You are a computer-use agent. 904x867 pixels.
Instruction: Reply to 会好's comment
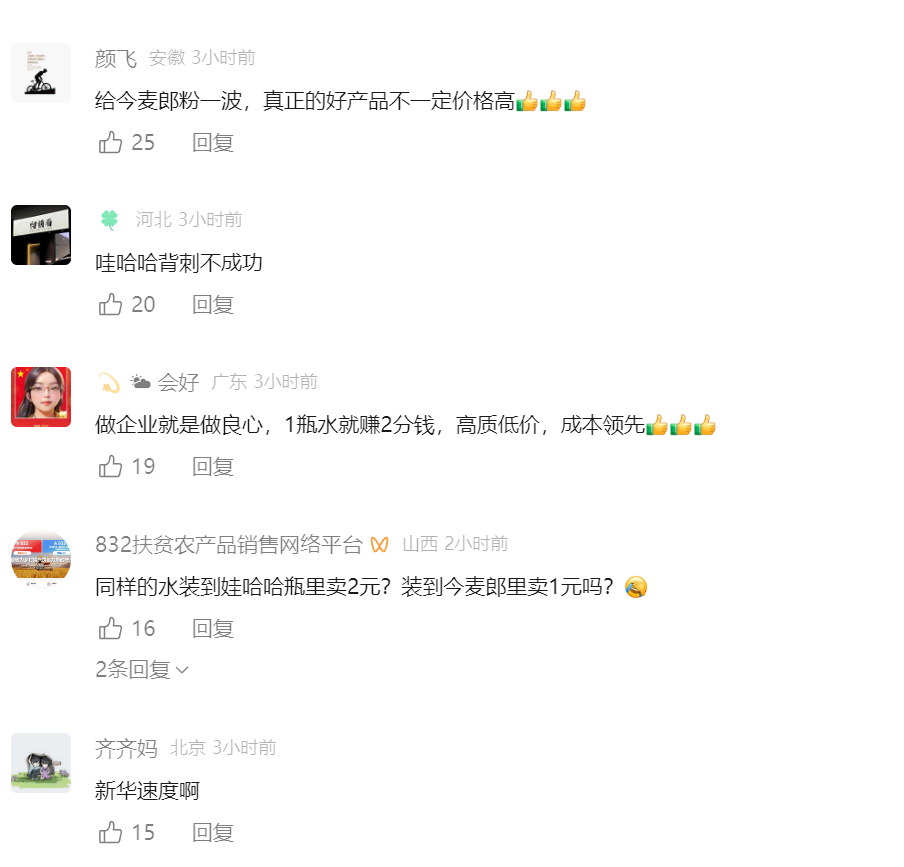[x=213, y=466]
